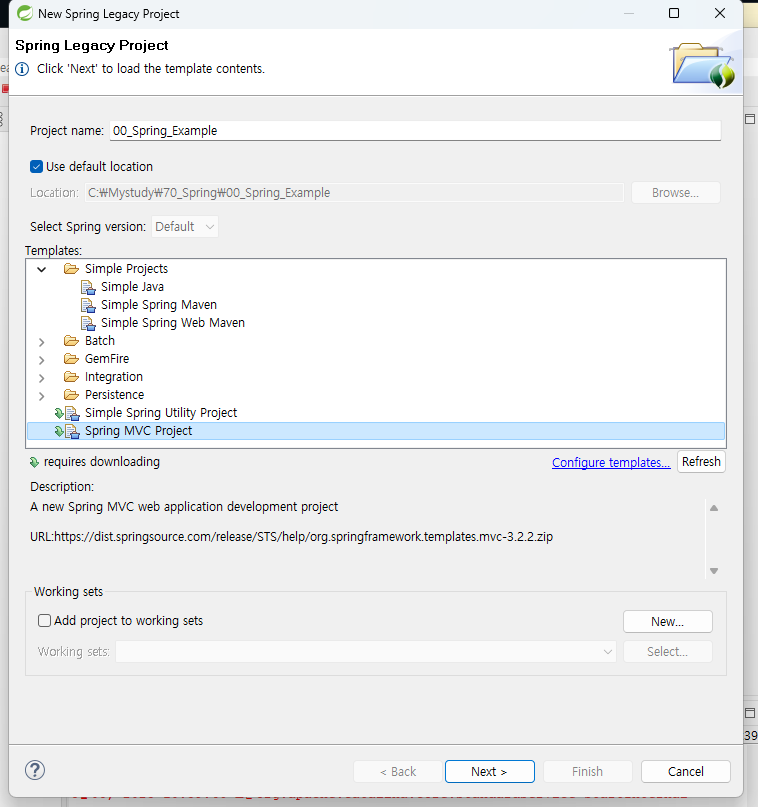
Task: Expand the Persistence tree node
Action: (x=42, y=396)
